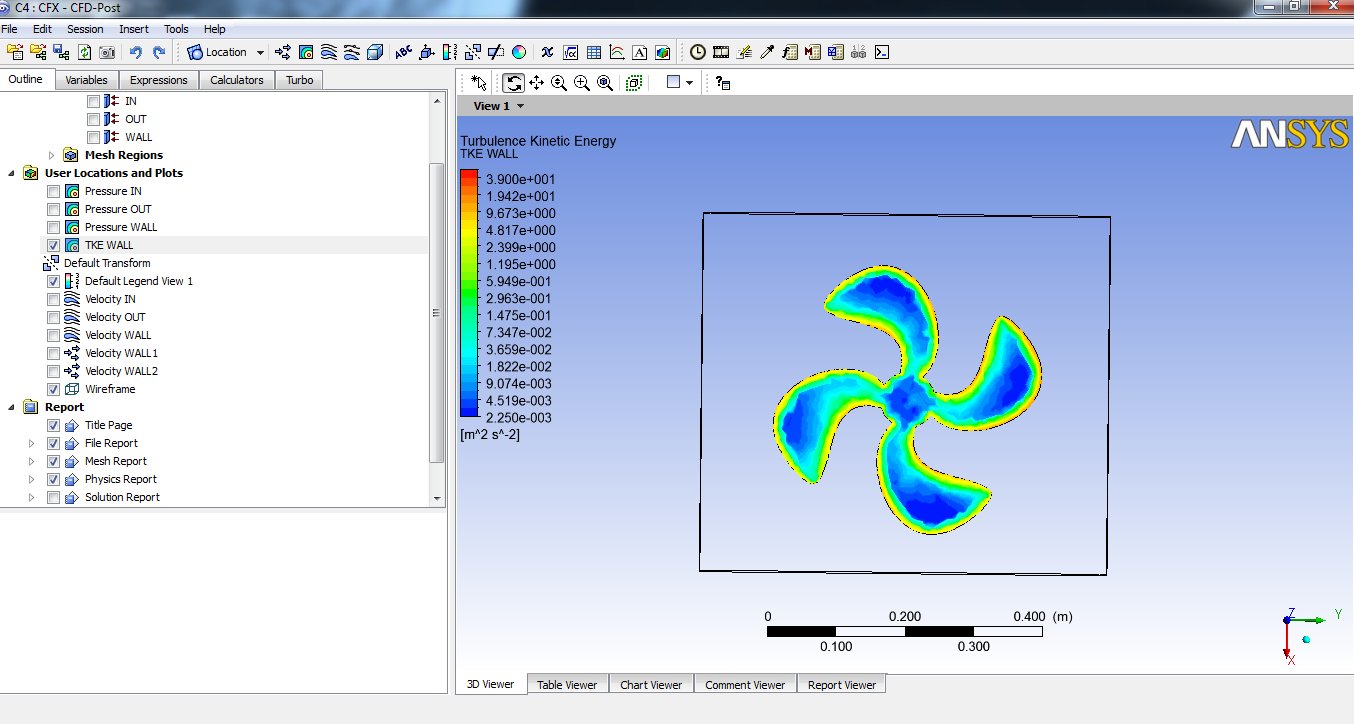Screen dimensions: 1354x724
Task: Check the Velocity IN streamline checkbox
Action: [x=54, y=299]
